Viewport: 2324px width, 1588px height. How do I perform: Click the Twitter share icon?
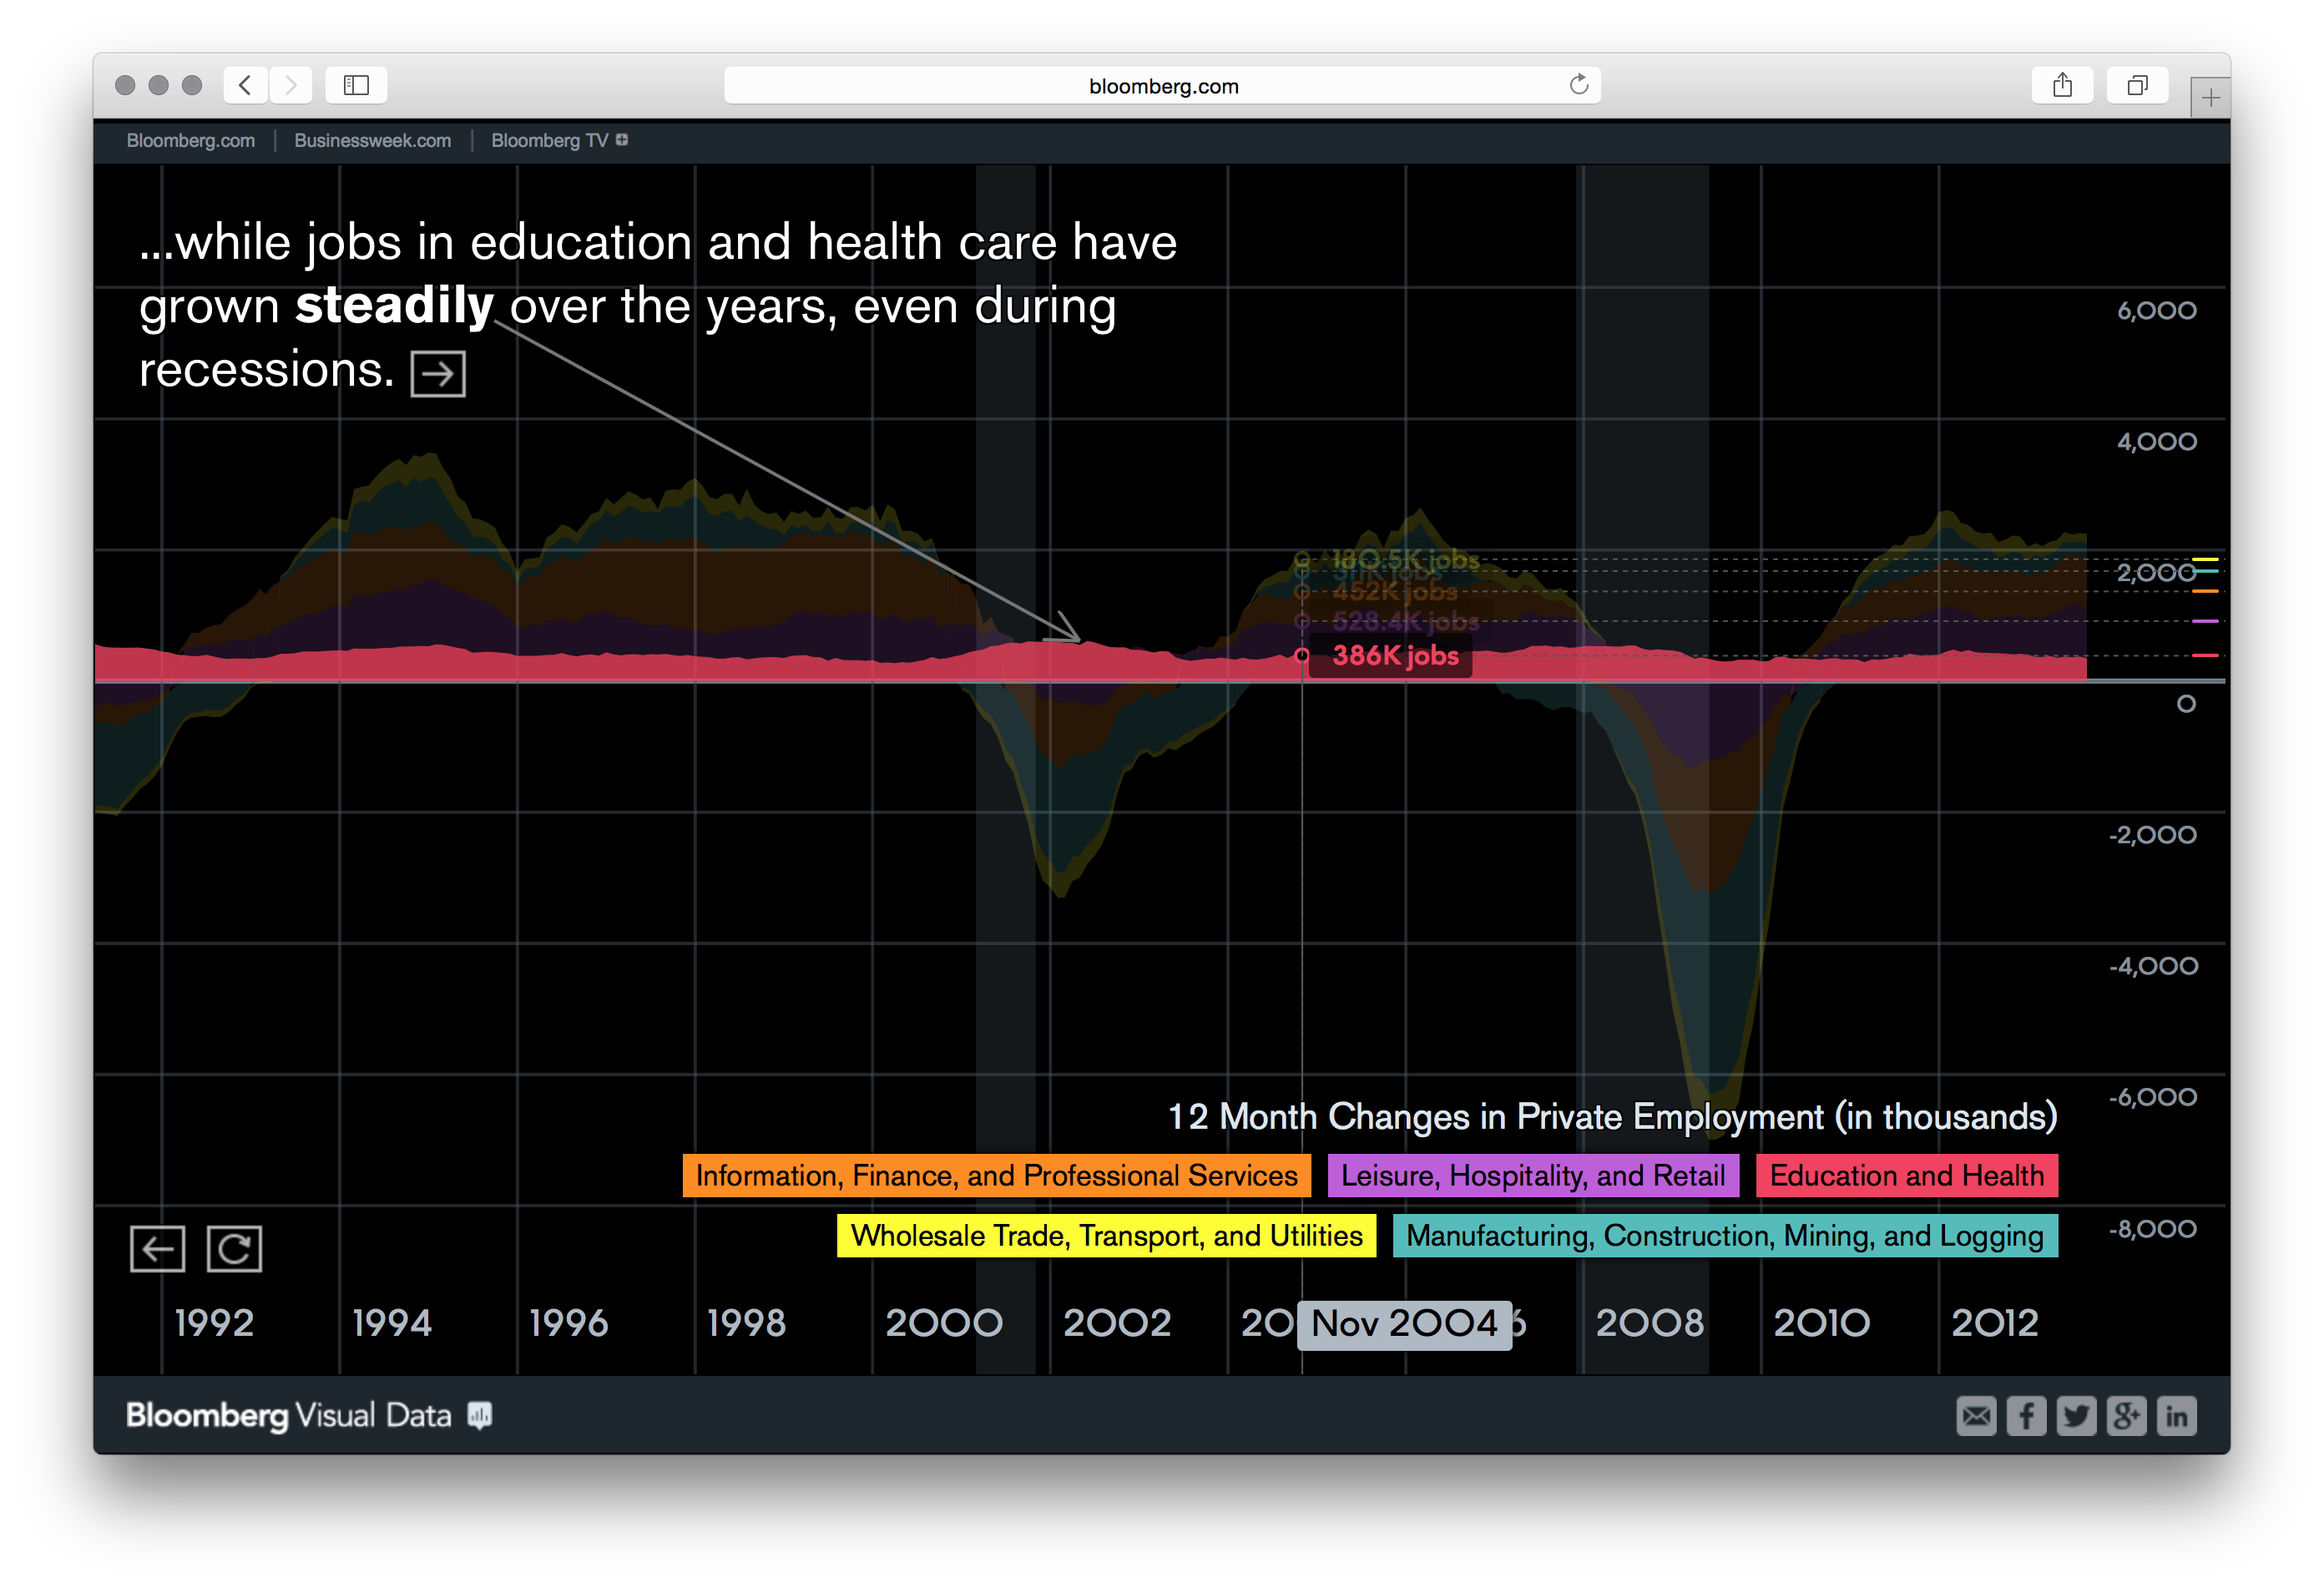pos(2077,1415)
